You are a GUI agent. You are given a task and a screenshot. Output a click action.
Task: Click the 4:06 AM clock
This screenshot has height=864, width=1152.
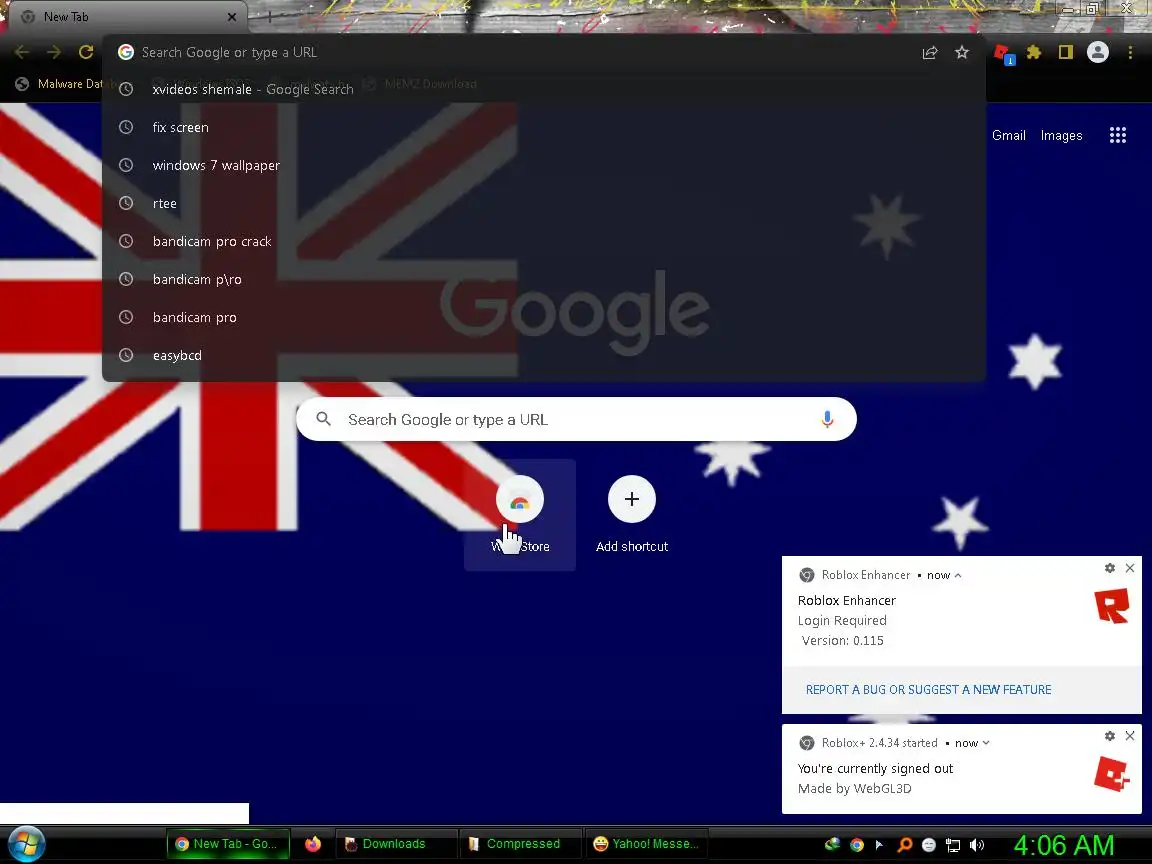pos(1063,845)
